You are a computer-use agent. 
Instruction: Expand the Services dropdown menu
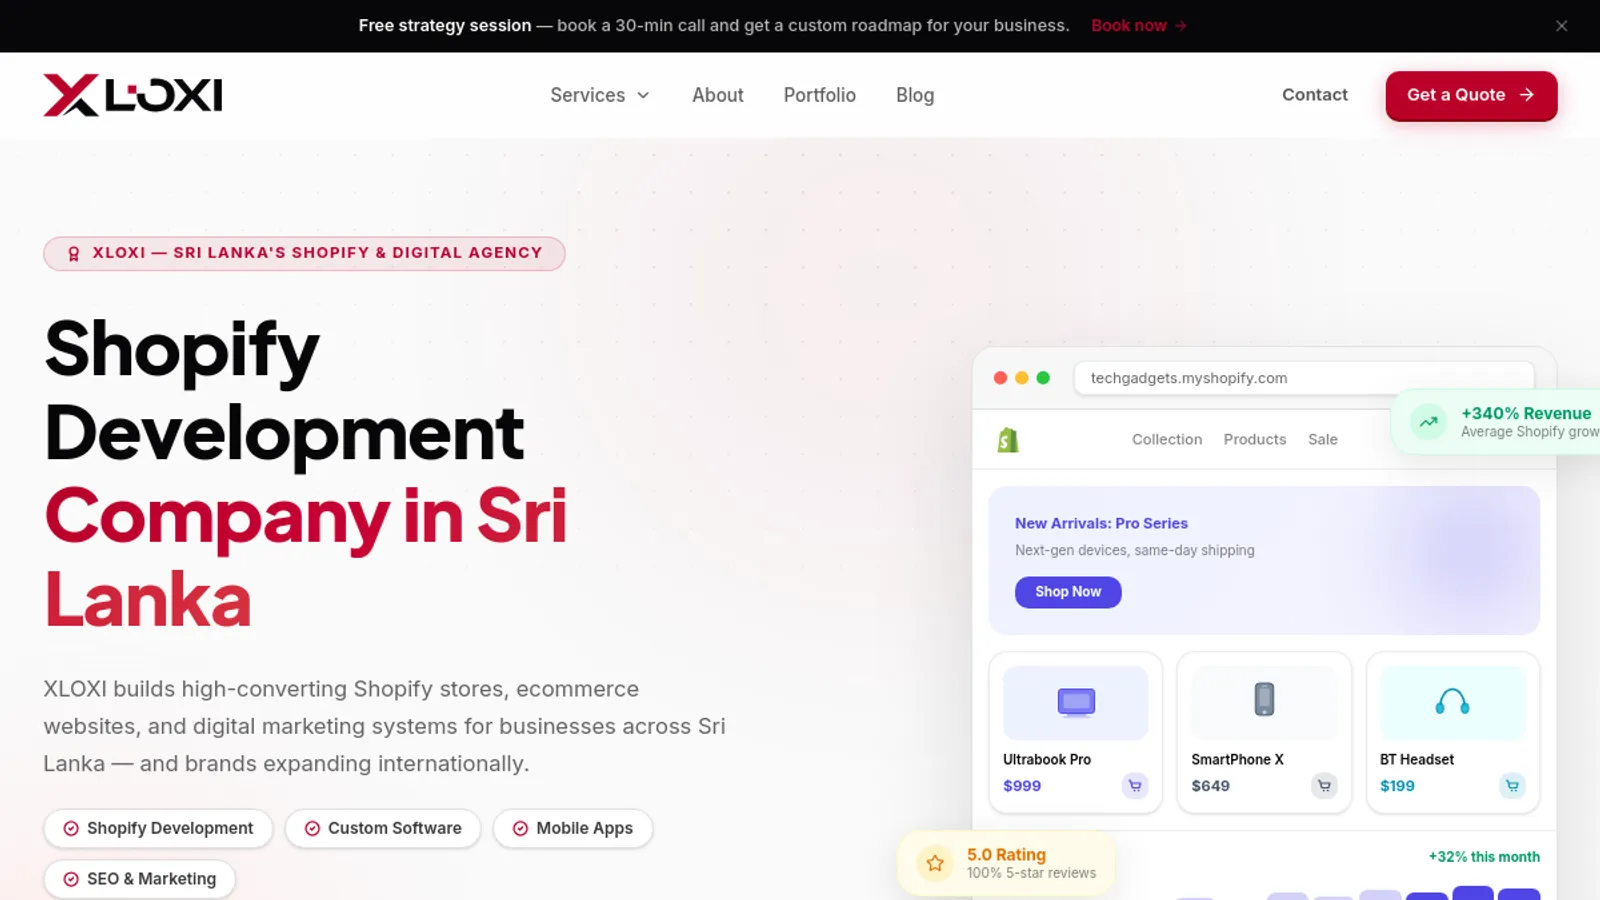600,95
